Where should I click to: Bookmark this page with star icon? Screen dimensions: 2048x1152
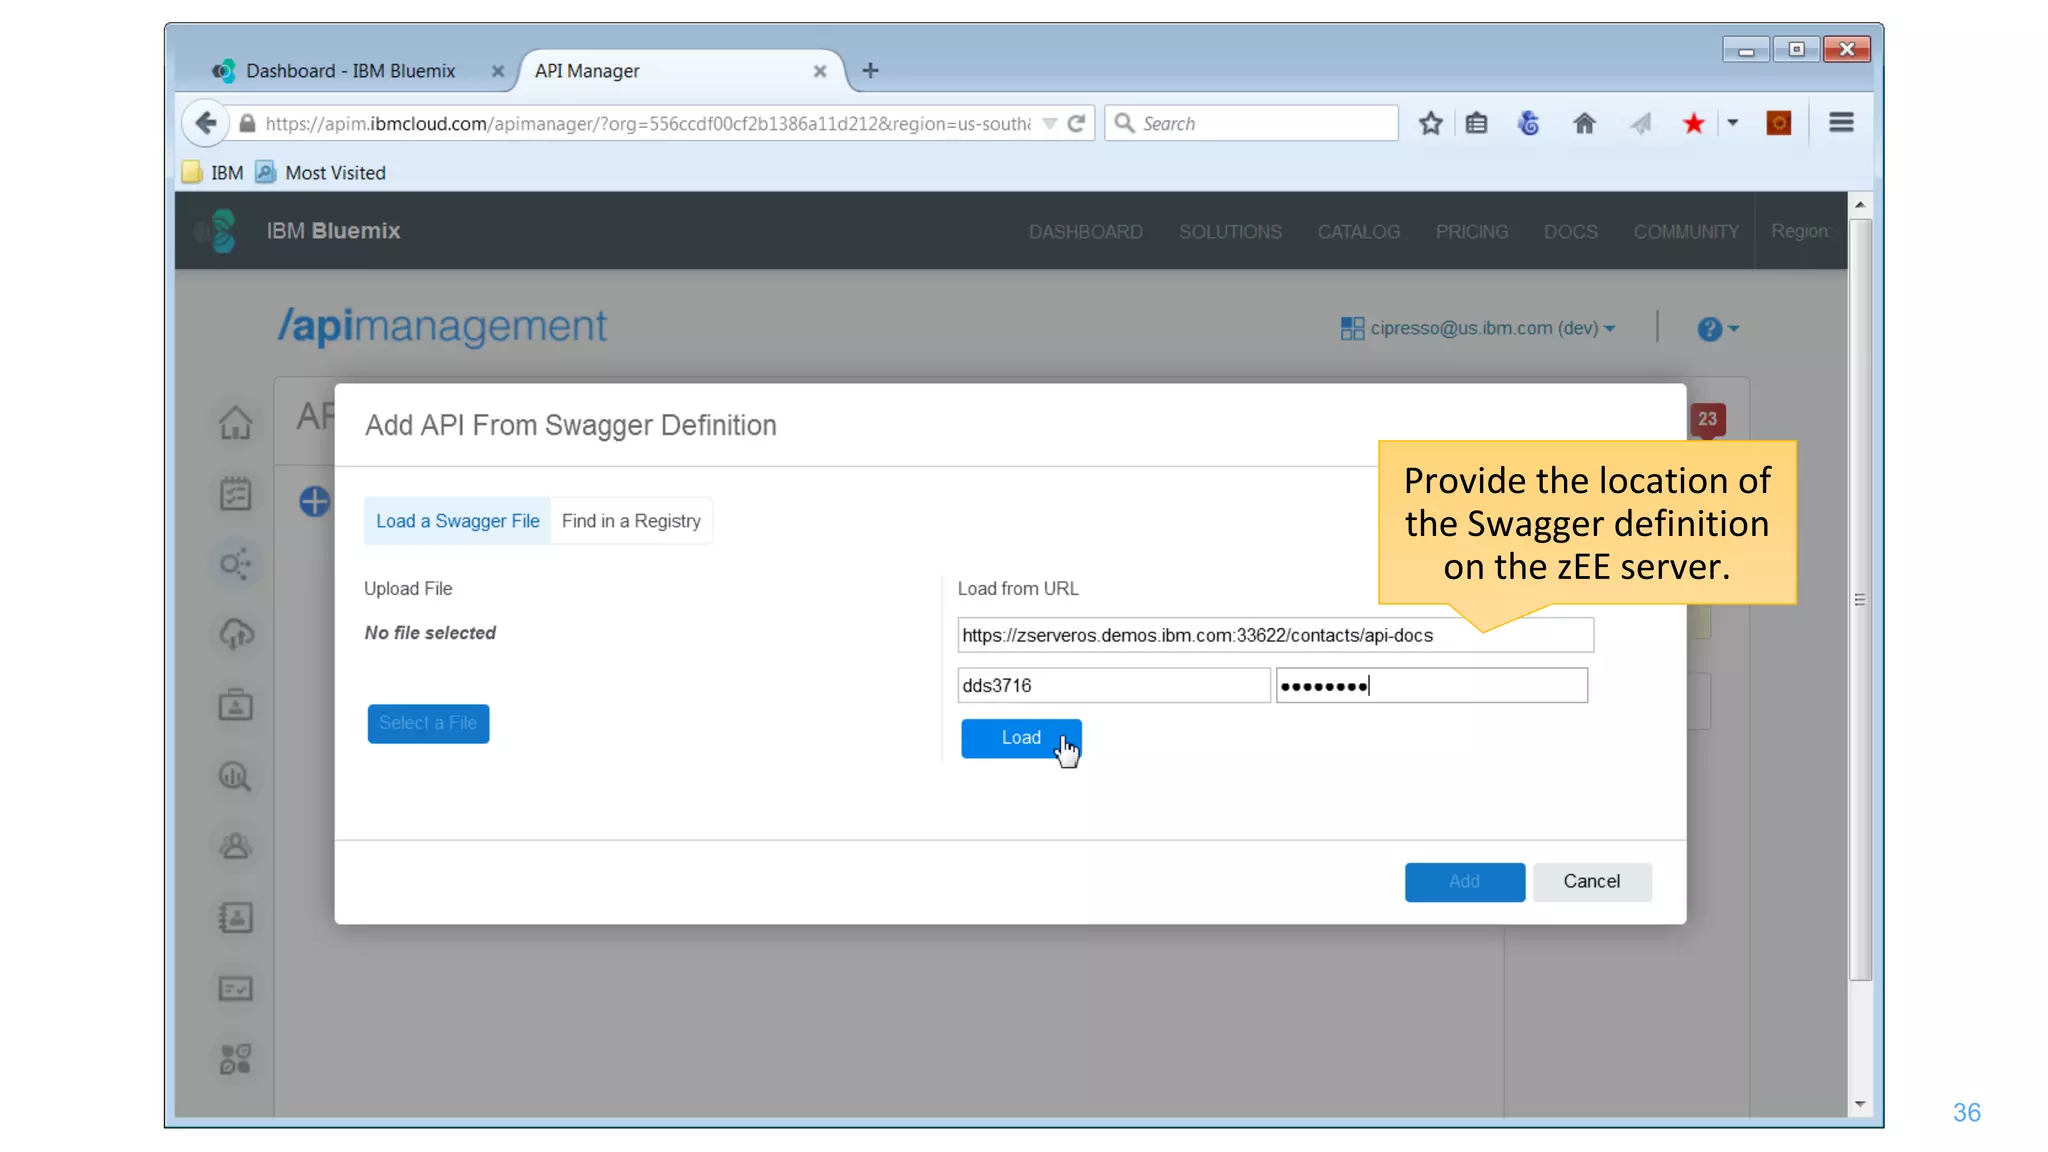click(x=1430, y=123)
